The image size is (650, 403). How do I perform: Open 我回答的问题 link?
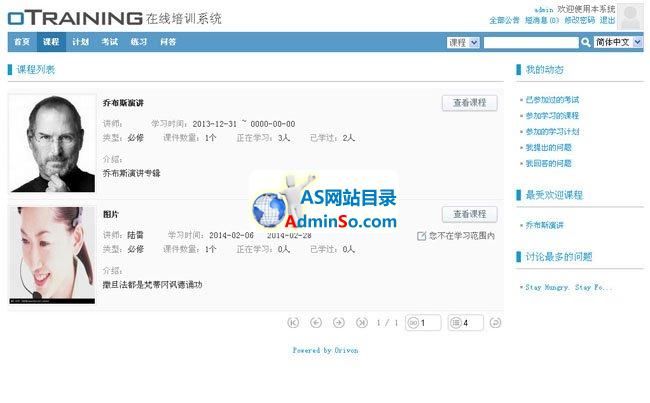548,164
